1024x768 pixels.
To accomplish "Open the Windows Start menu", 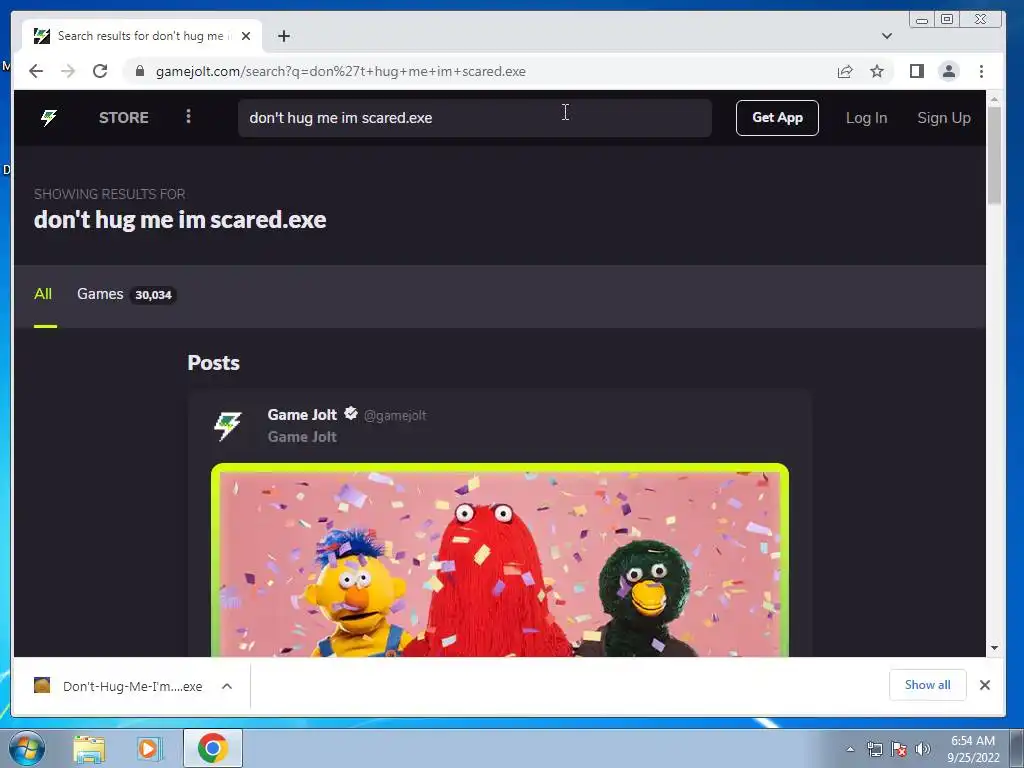I will click(27, 748).
